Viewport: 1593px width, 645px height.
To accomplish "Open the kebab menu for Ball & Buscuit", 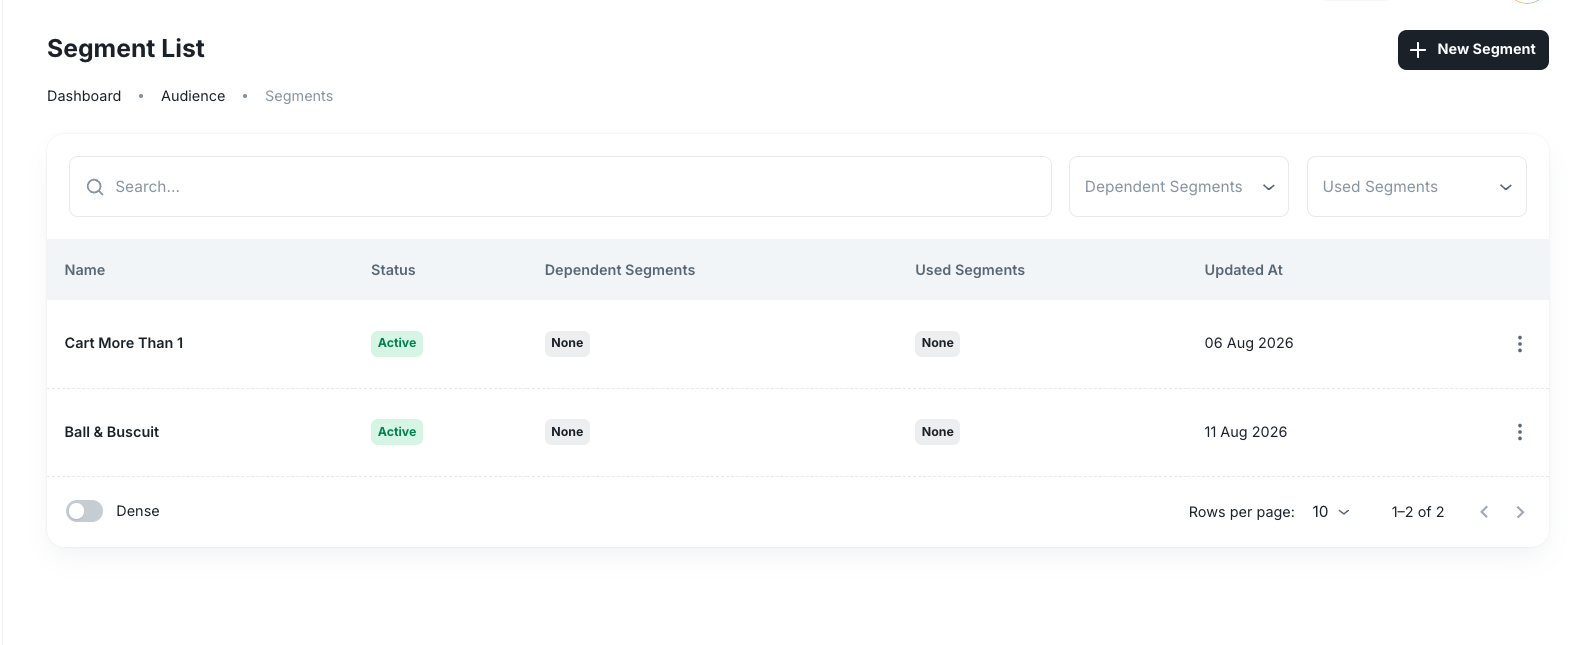I will coord(1519,432).
